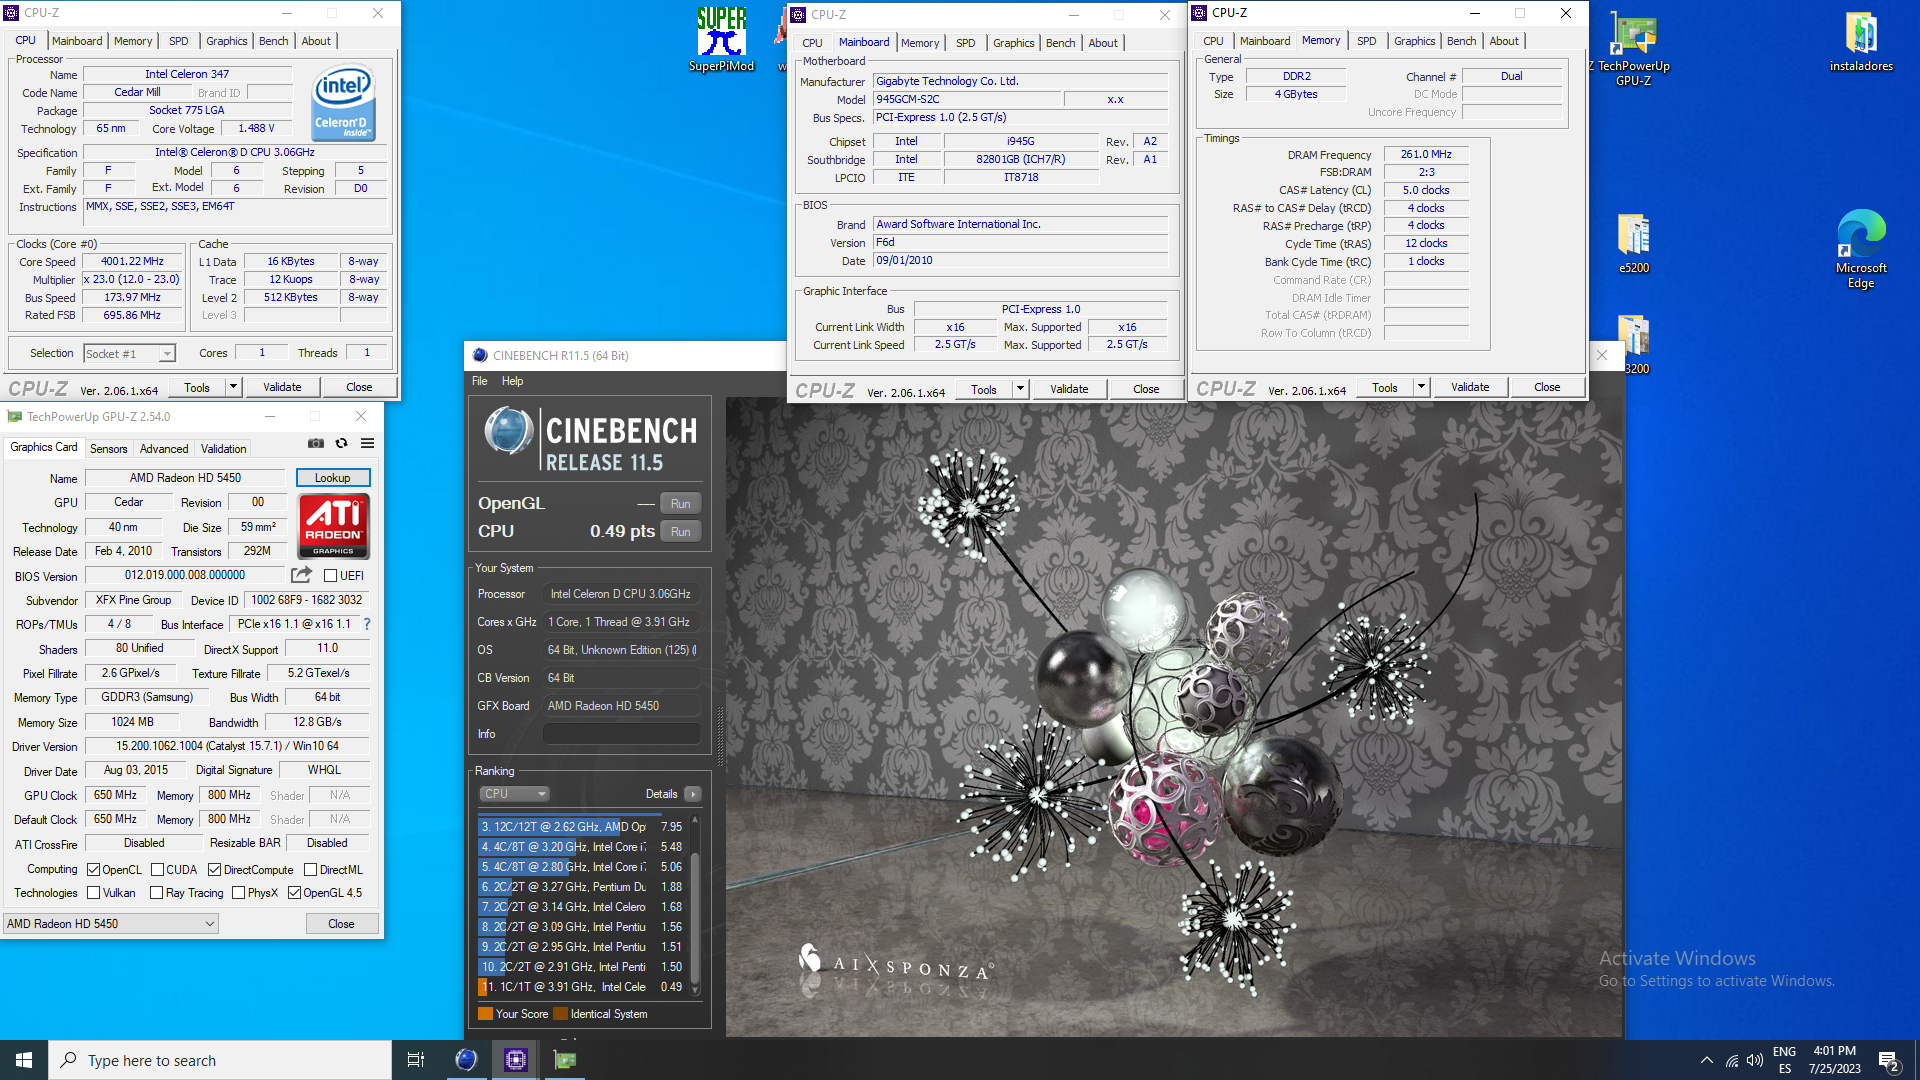Click the Intel Celeron D logo in CPU-Z

tap(343, 103)
